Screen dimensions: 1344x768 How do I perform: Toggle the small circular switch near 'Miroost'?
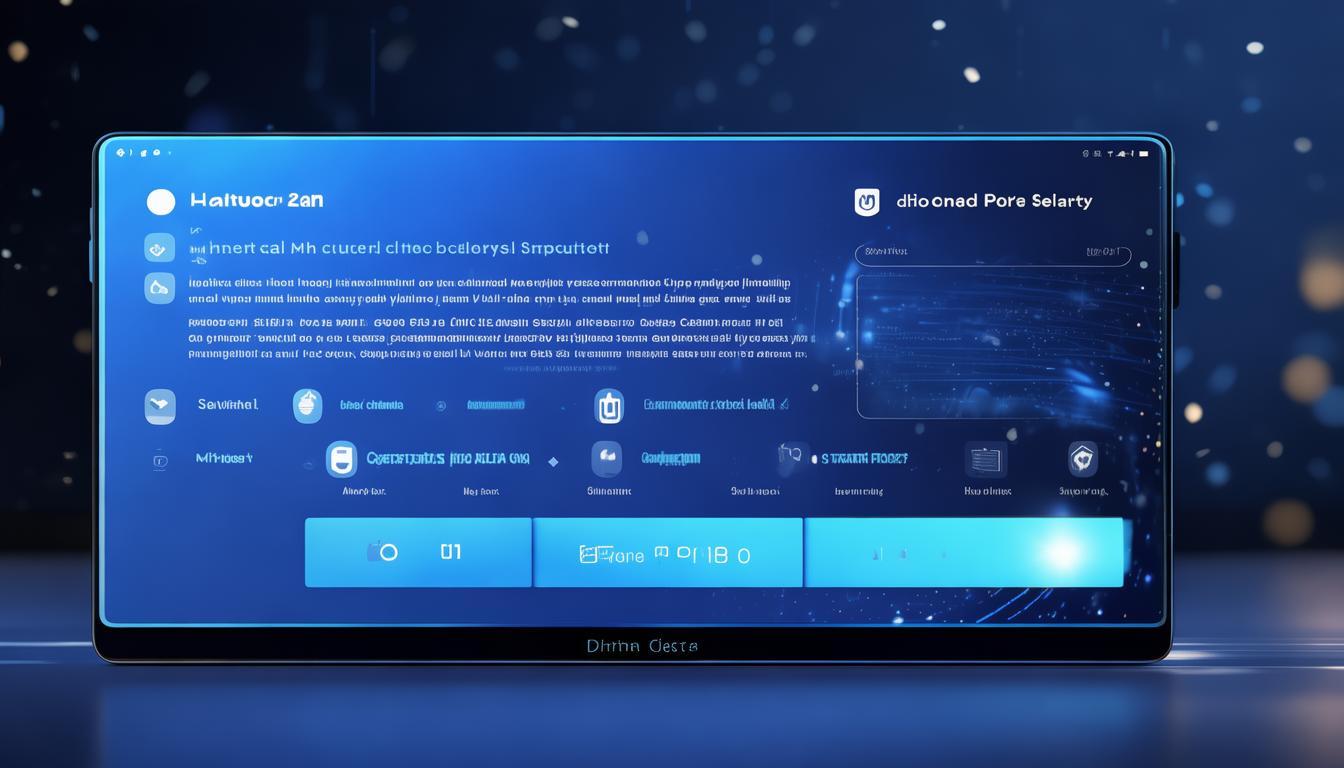tap(160, 458)
